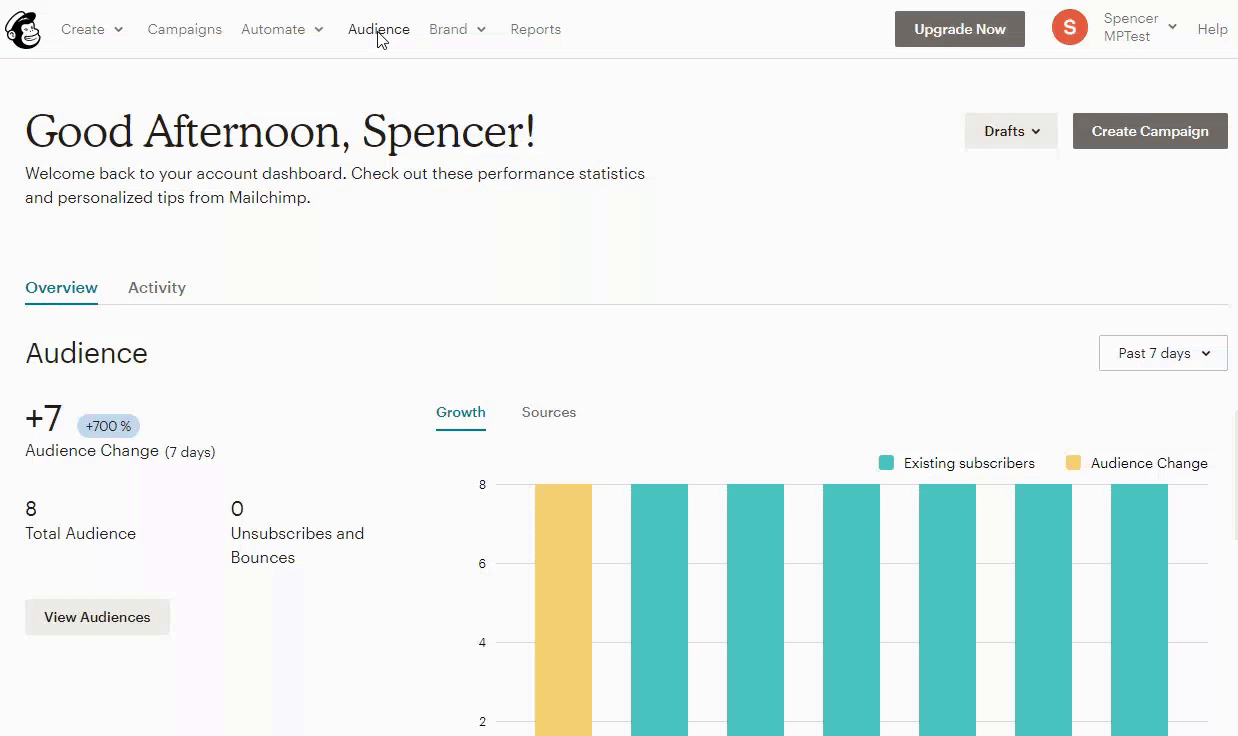The height and width of the screenshot is (736, 1238).
Task: Click the Total Audience label
Action: [x=80, y=534]
